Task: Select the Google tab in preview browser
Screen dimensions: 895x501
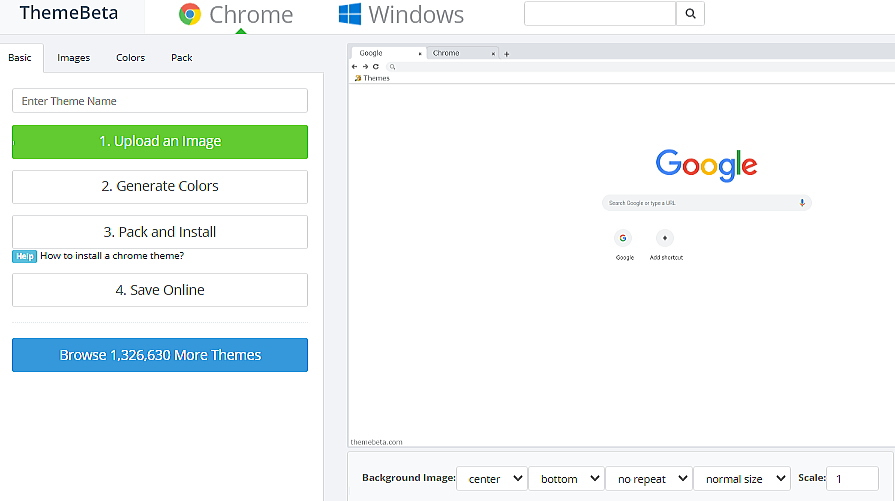Action: [388, 53]
